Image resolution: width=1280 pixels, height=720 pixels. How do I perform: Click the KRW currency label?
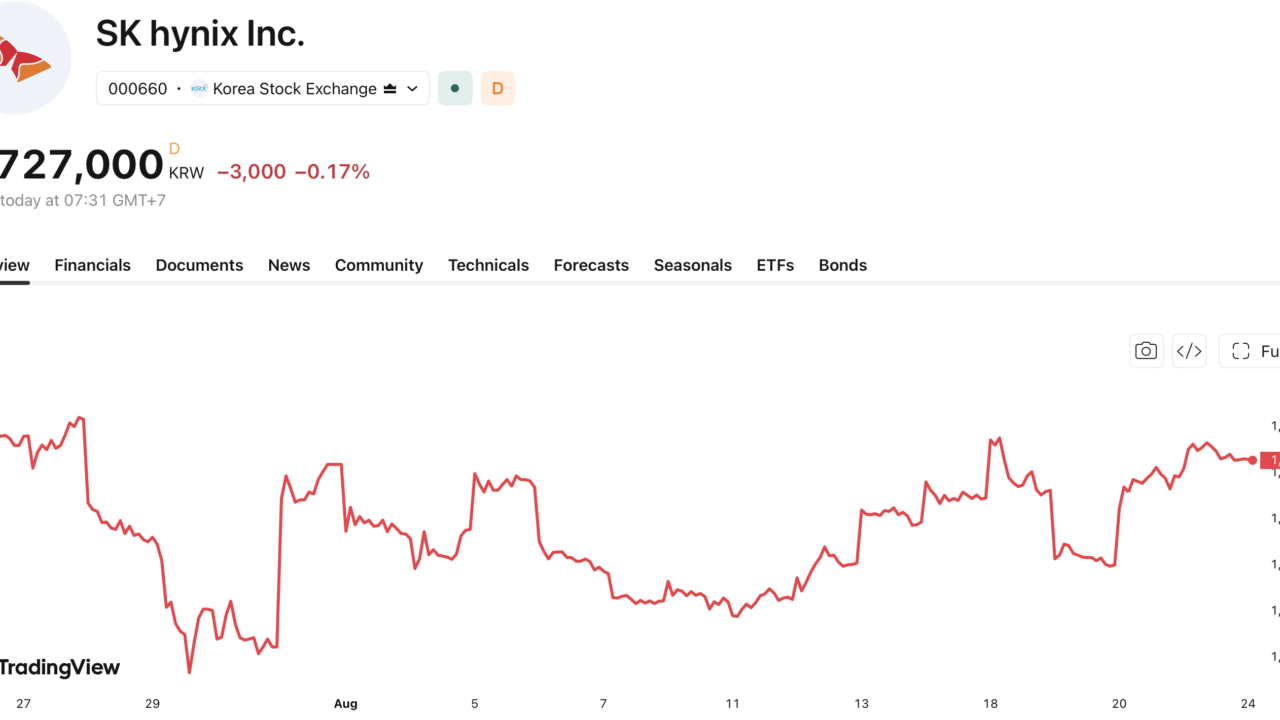tap(186, 173)
